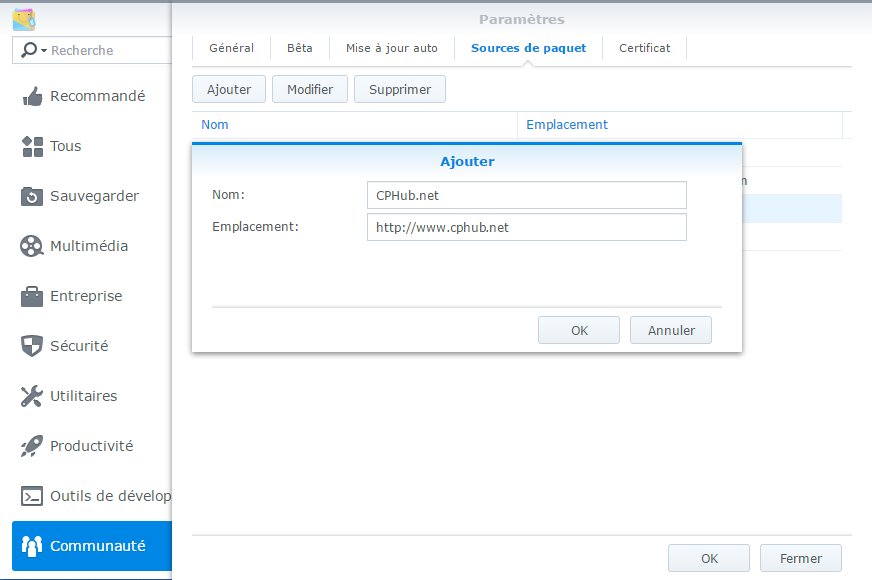Click the Recommandé thumbs-up icon
The width and height of the screenshot is (872, 580).
coord(32,96)
